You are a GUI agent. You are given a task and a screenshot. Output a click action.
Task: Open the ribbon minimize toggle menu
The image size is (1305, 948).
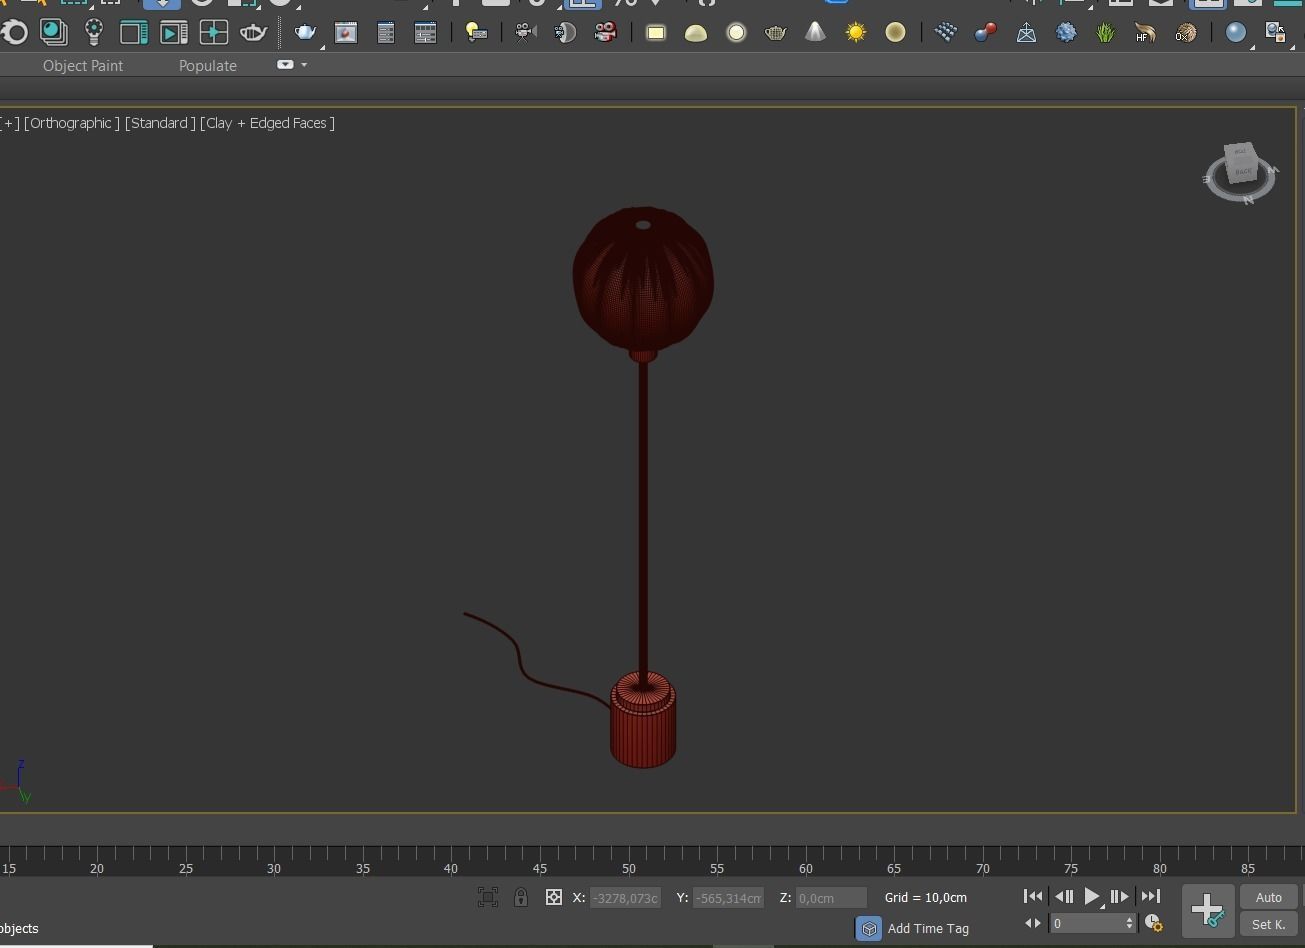(285, 65)
